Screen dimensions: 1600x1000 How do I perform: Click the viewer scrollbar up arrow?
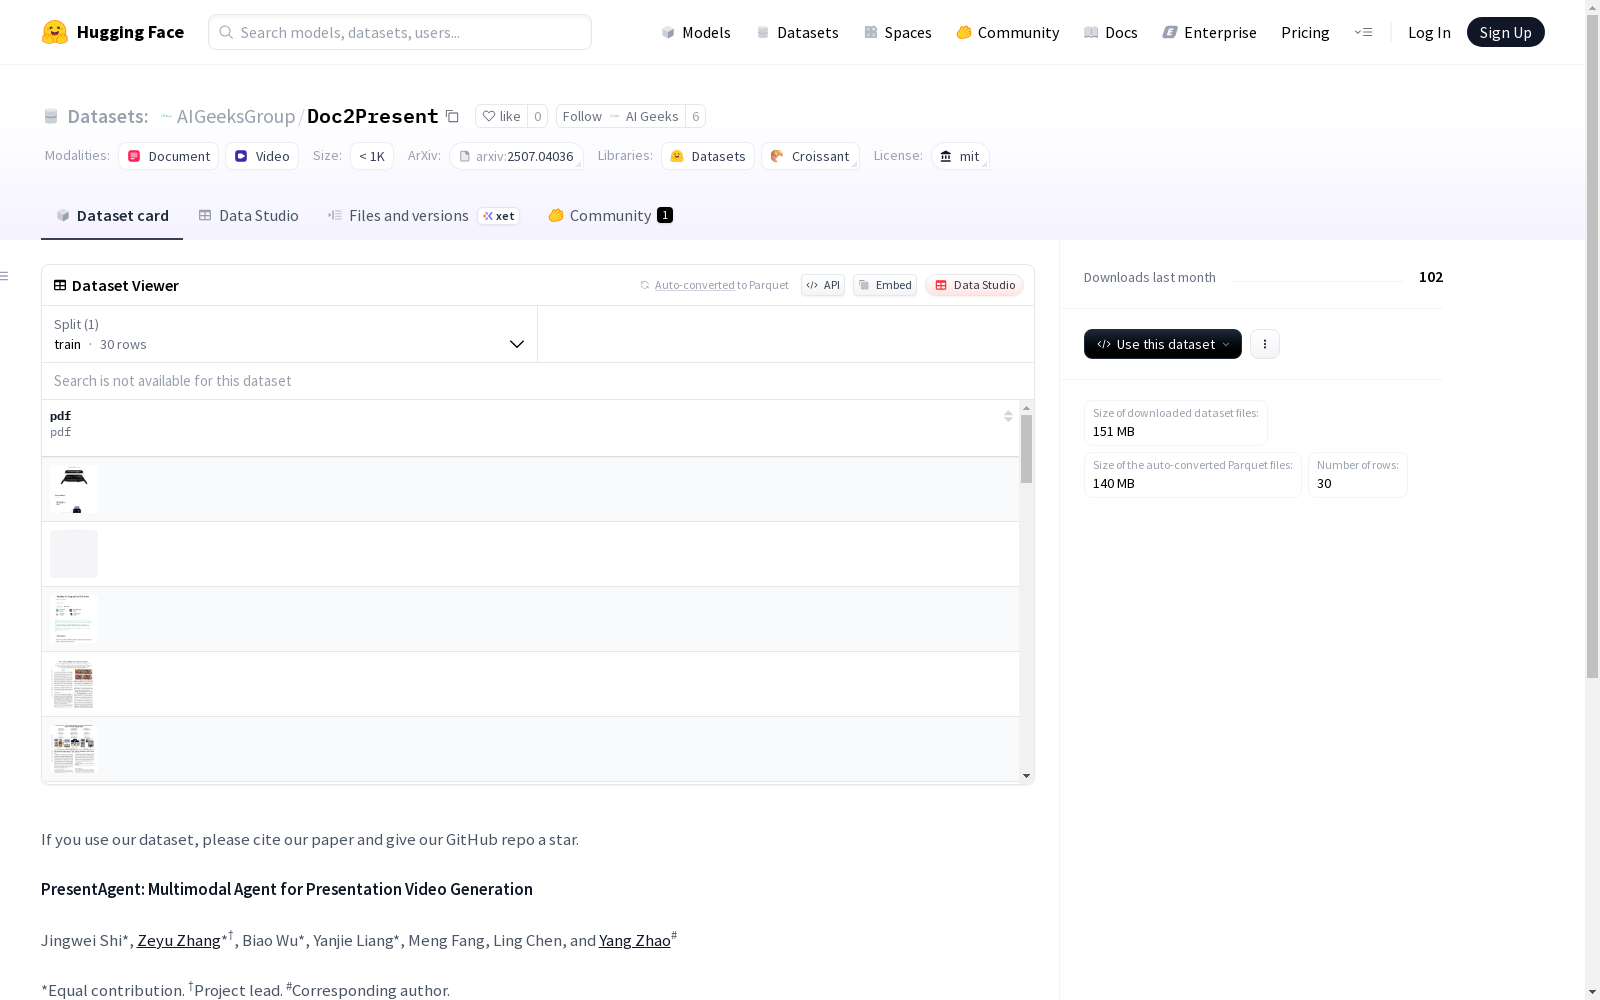click(1026, 408)
